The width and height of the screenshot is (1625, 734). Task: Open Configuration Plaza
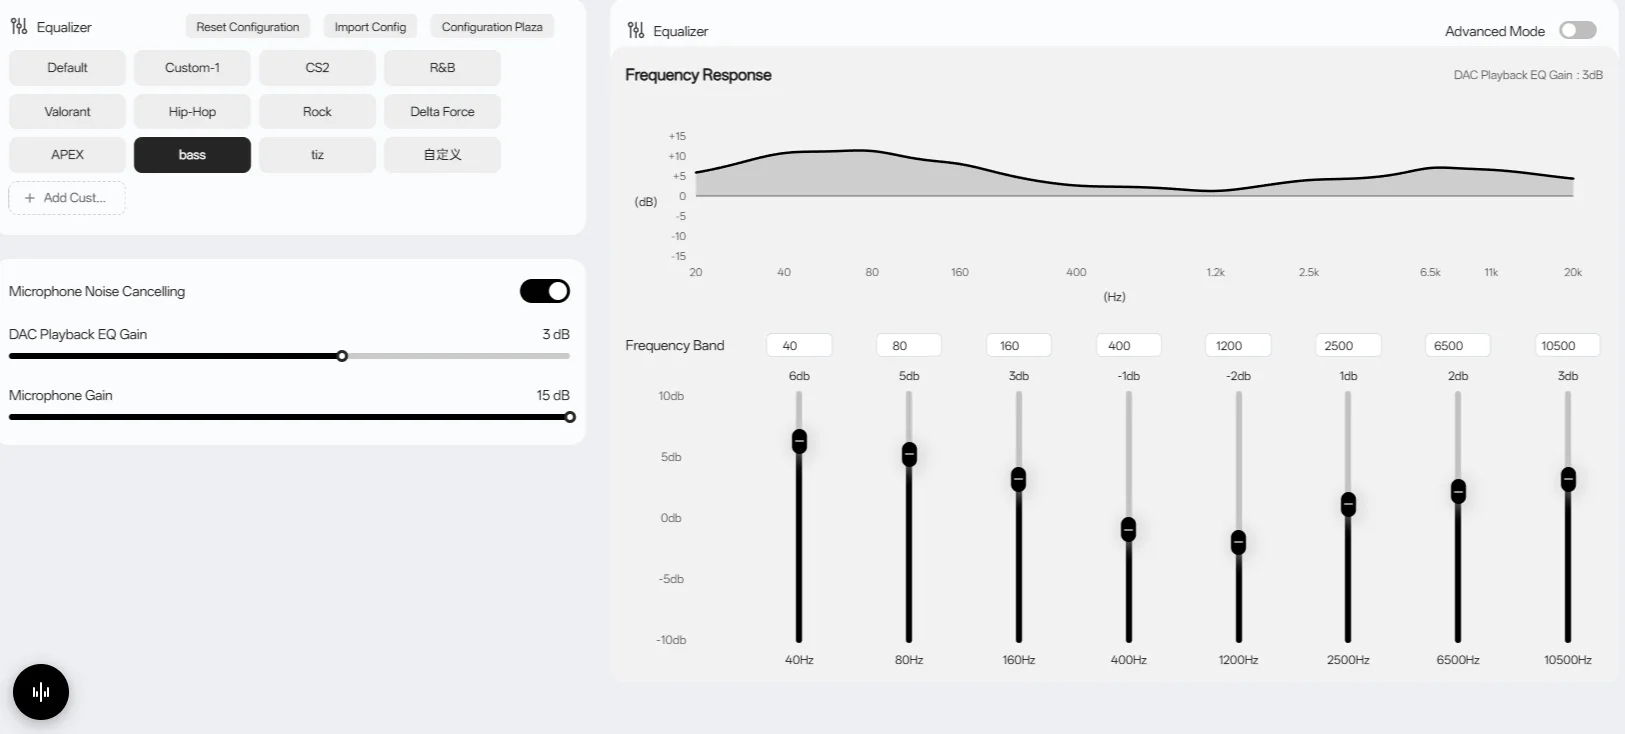tap(492, 27)
